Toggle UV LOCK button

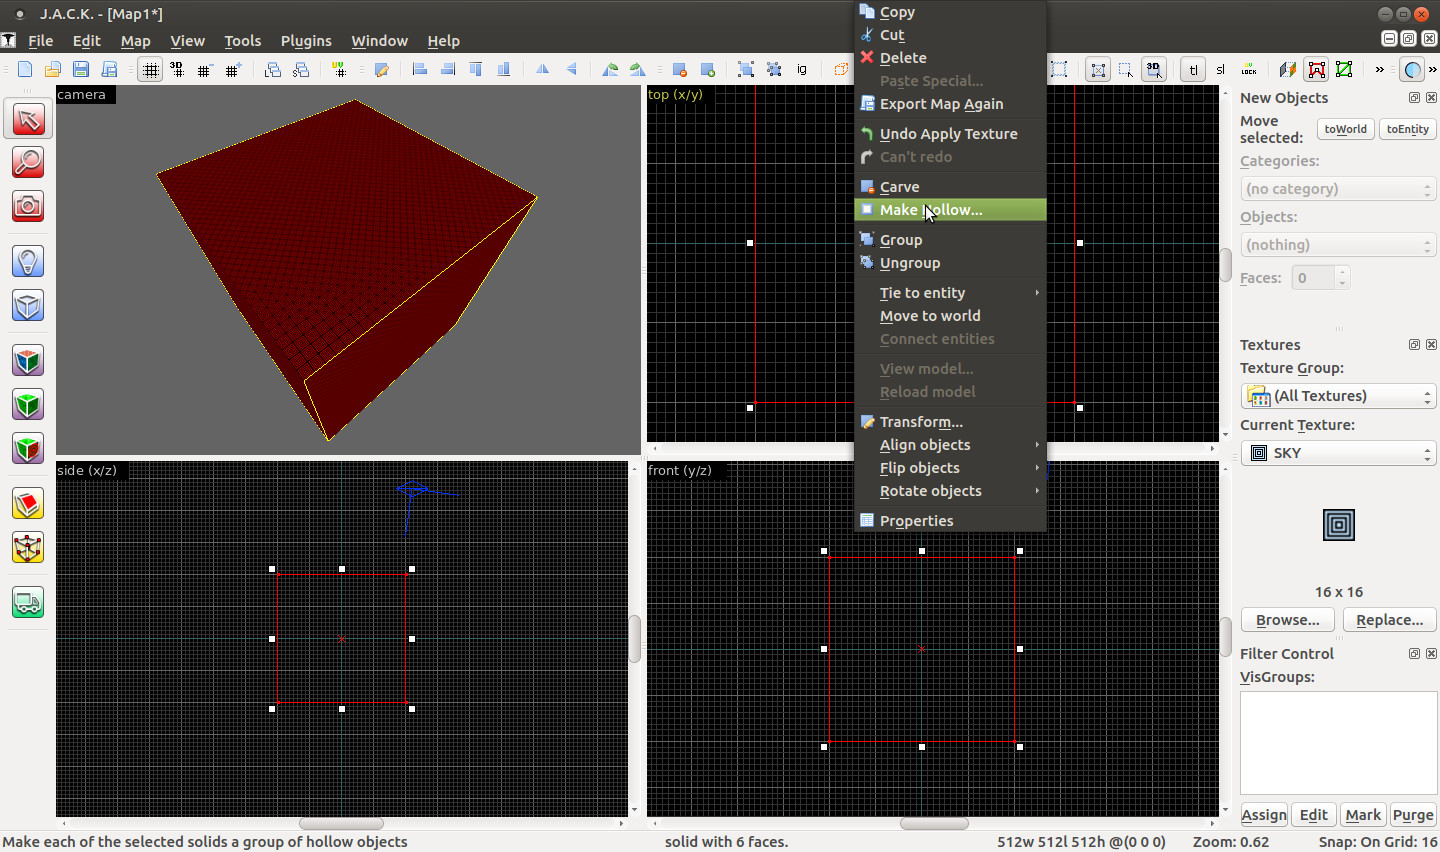1249,69
